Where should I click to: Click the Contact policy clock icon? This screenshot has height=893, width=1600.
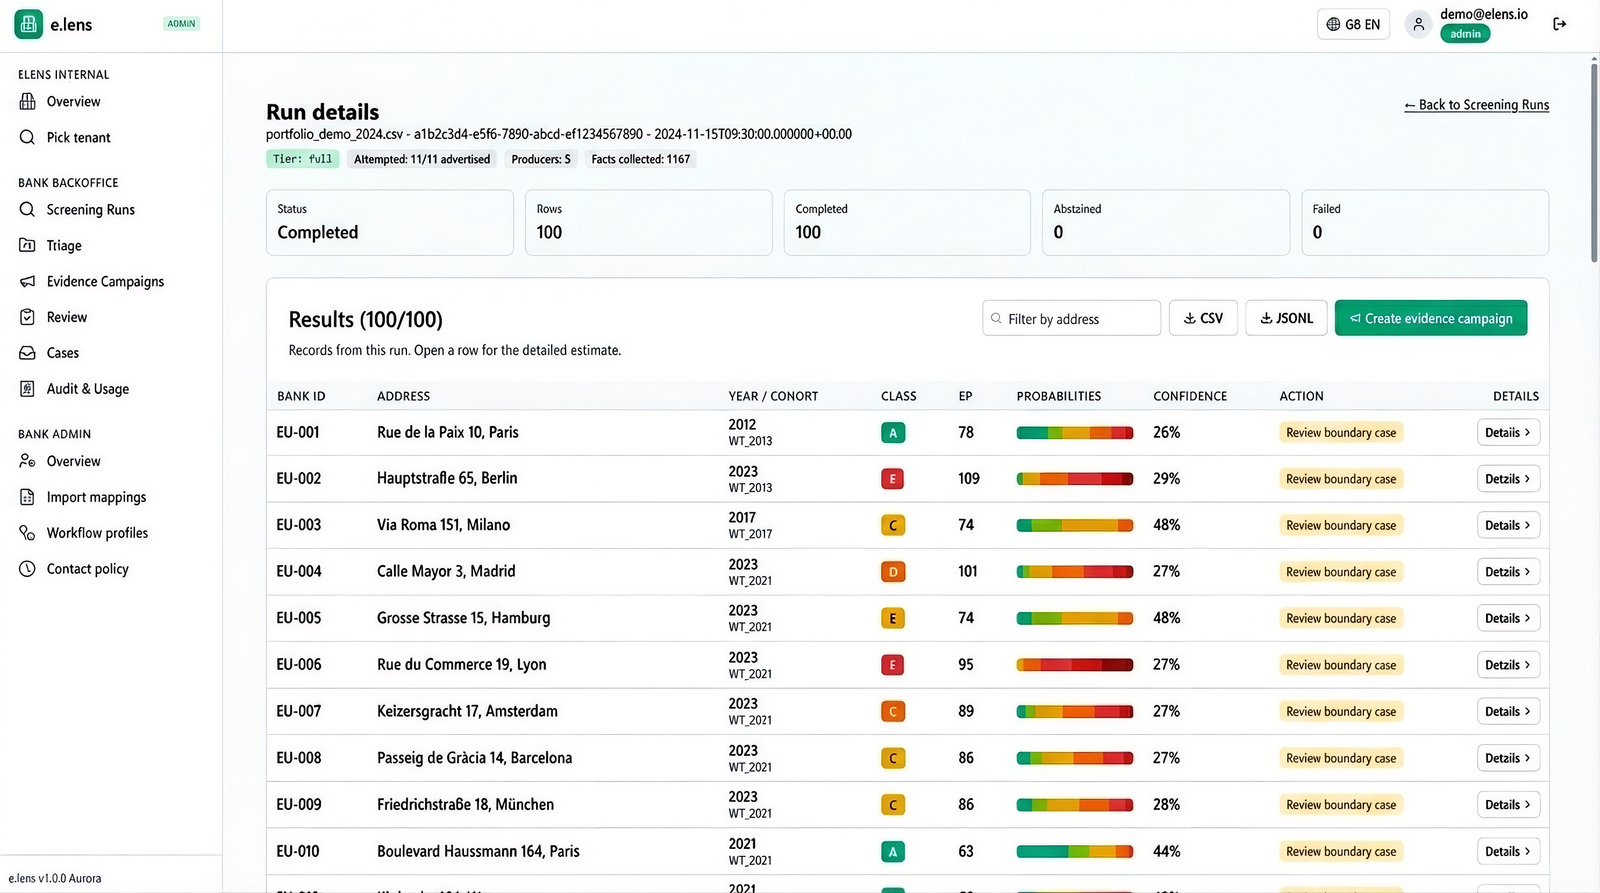(27, 569)
